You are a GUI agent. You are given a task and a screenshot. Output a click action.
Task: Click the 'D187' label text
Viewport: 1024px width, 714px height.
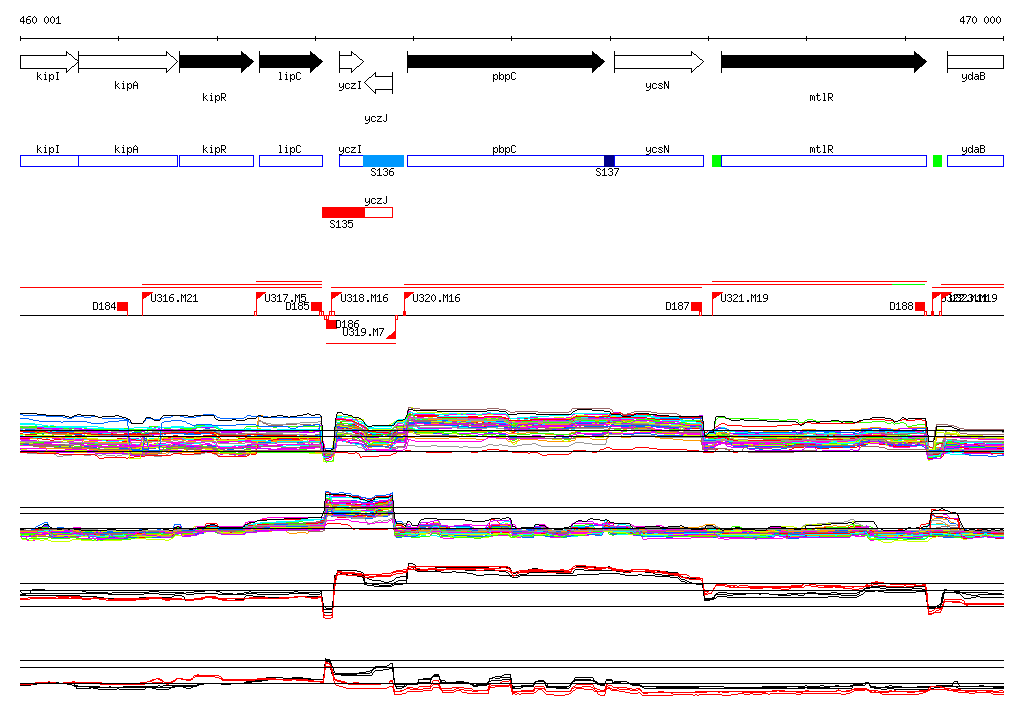point(677,306)
